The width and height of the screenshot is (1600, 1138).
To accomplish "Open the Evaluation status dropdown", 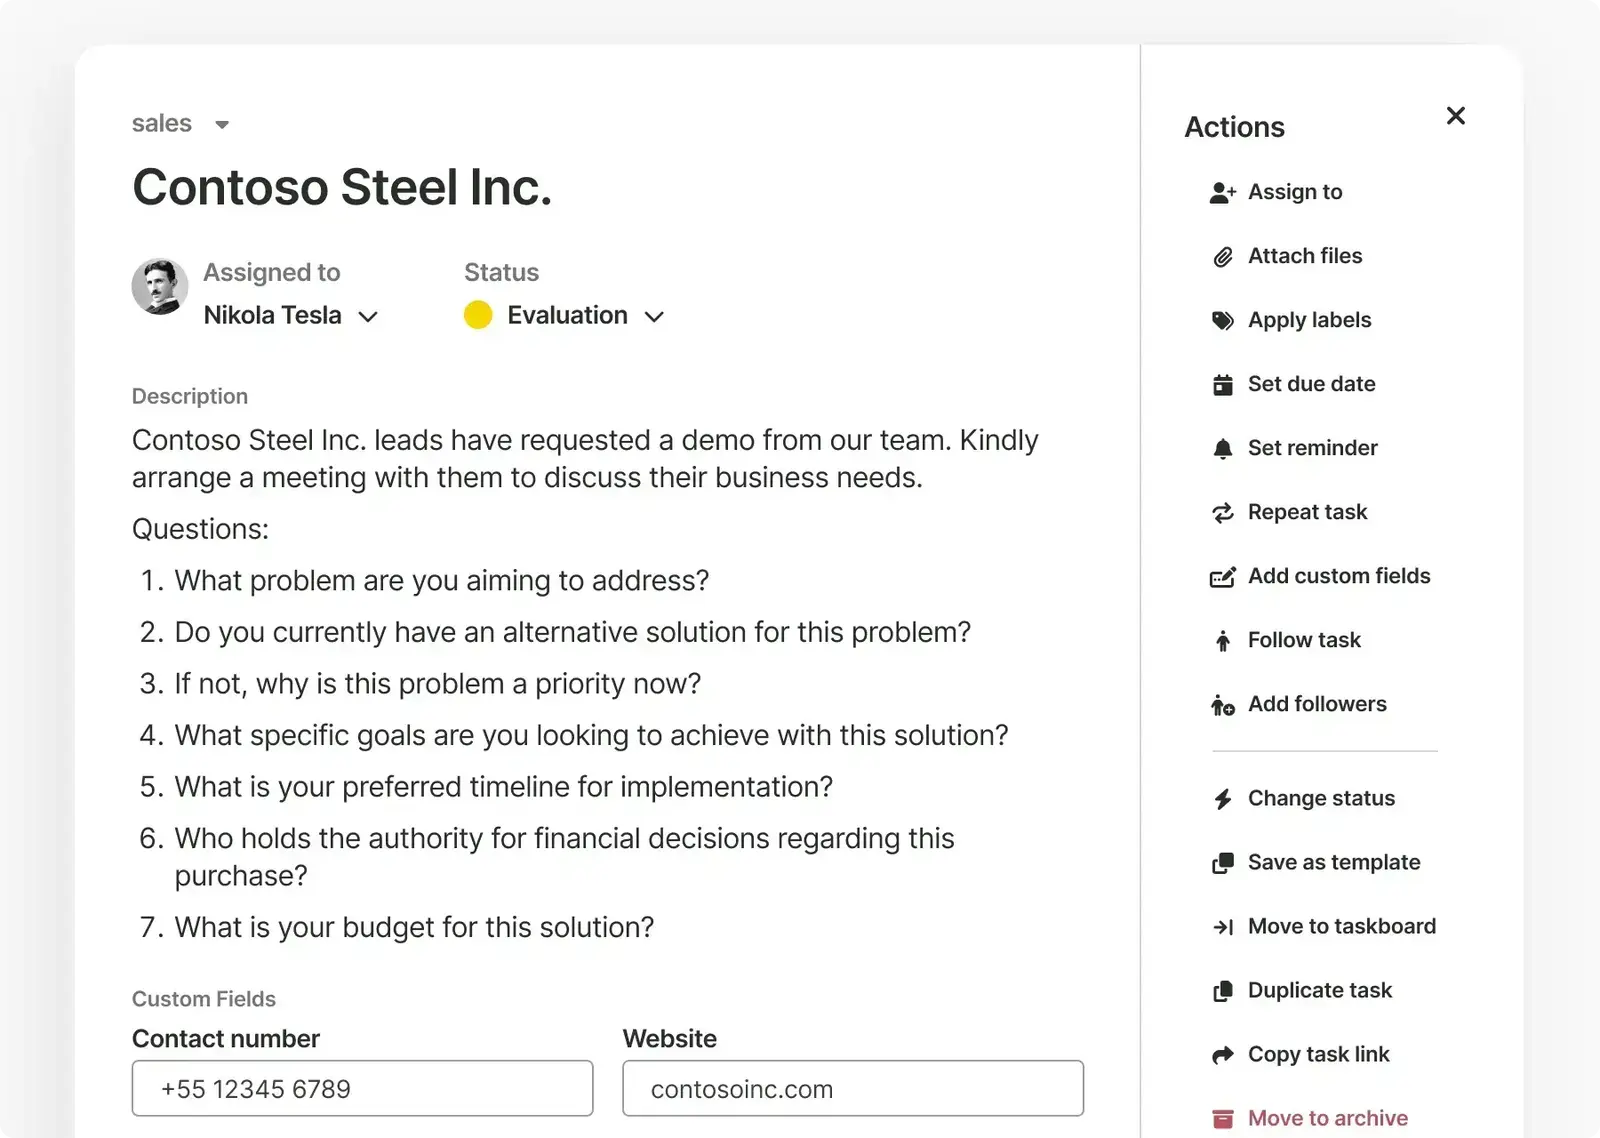I will pyautogui.click(x=654, y=317).
